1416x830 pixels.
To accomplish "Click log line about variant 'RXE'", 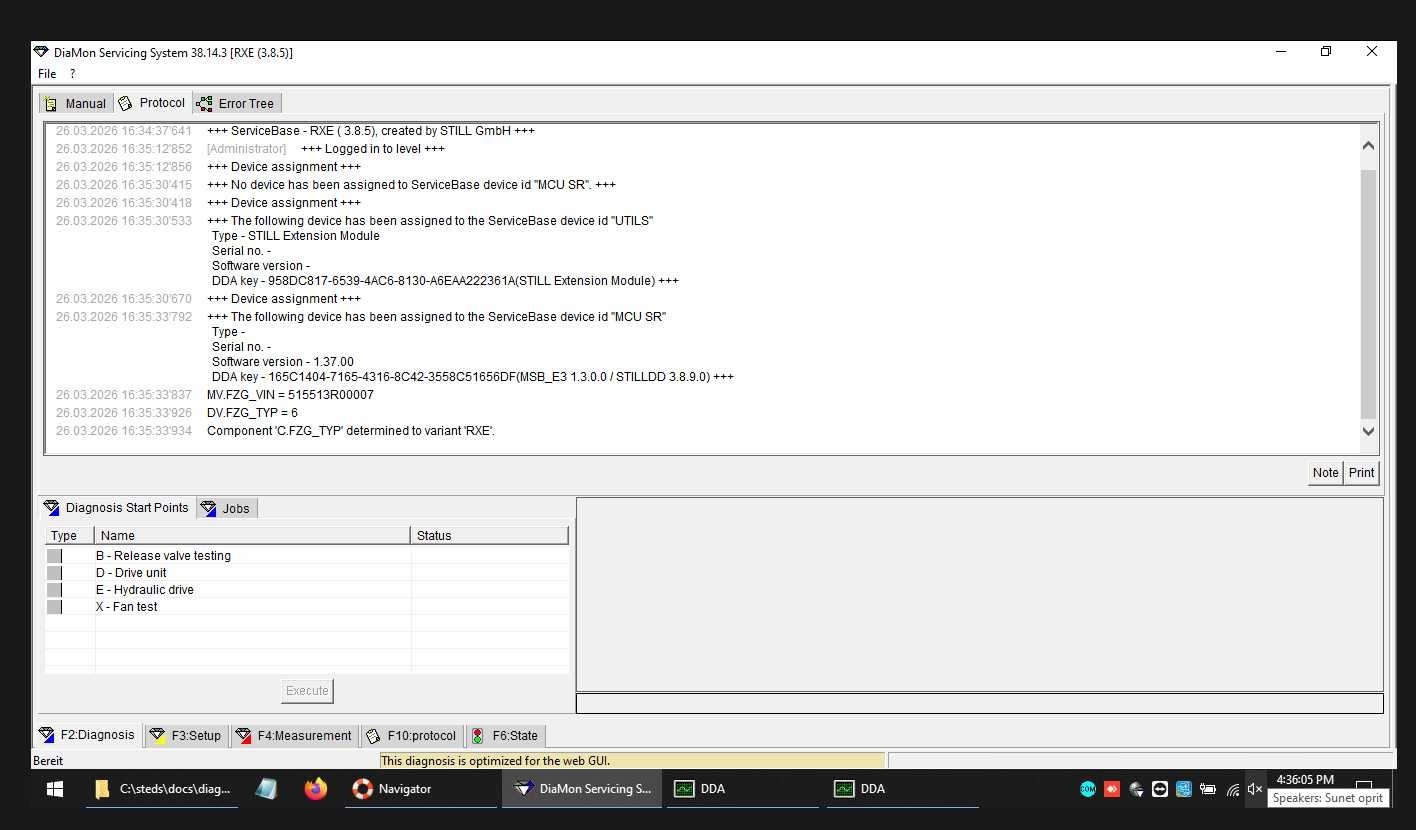I will click(351, 431).
